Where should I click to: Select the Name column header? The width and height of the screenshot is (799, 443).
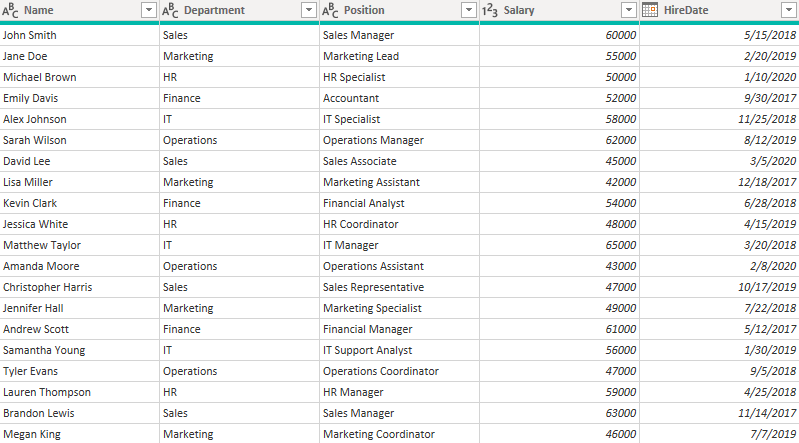click(79, 10)
